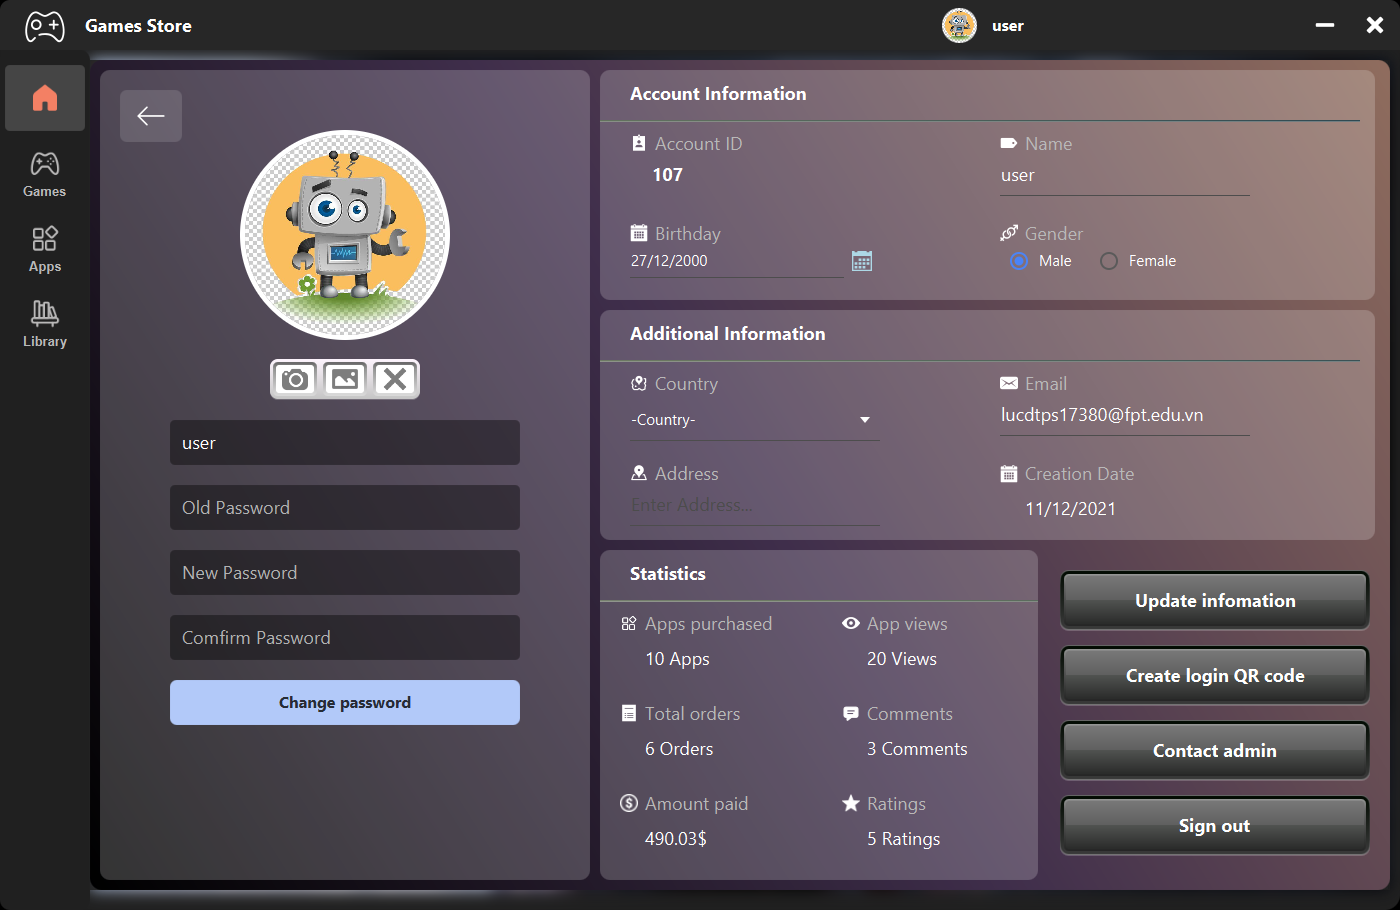
Task: Click the creation date 11/12/2021
Action: (1071, 508)
